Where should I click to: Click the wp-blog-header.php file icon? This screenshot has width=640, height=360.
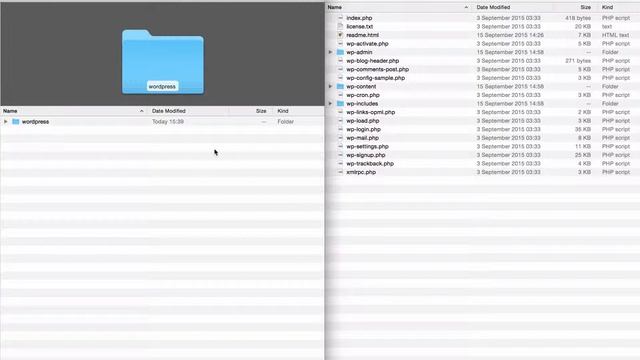pyautogui.click(x=340, y=61)
